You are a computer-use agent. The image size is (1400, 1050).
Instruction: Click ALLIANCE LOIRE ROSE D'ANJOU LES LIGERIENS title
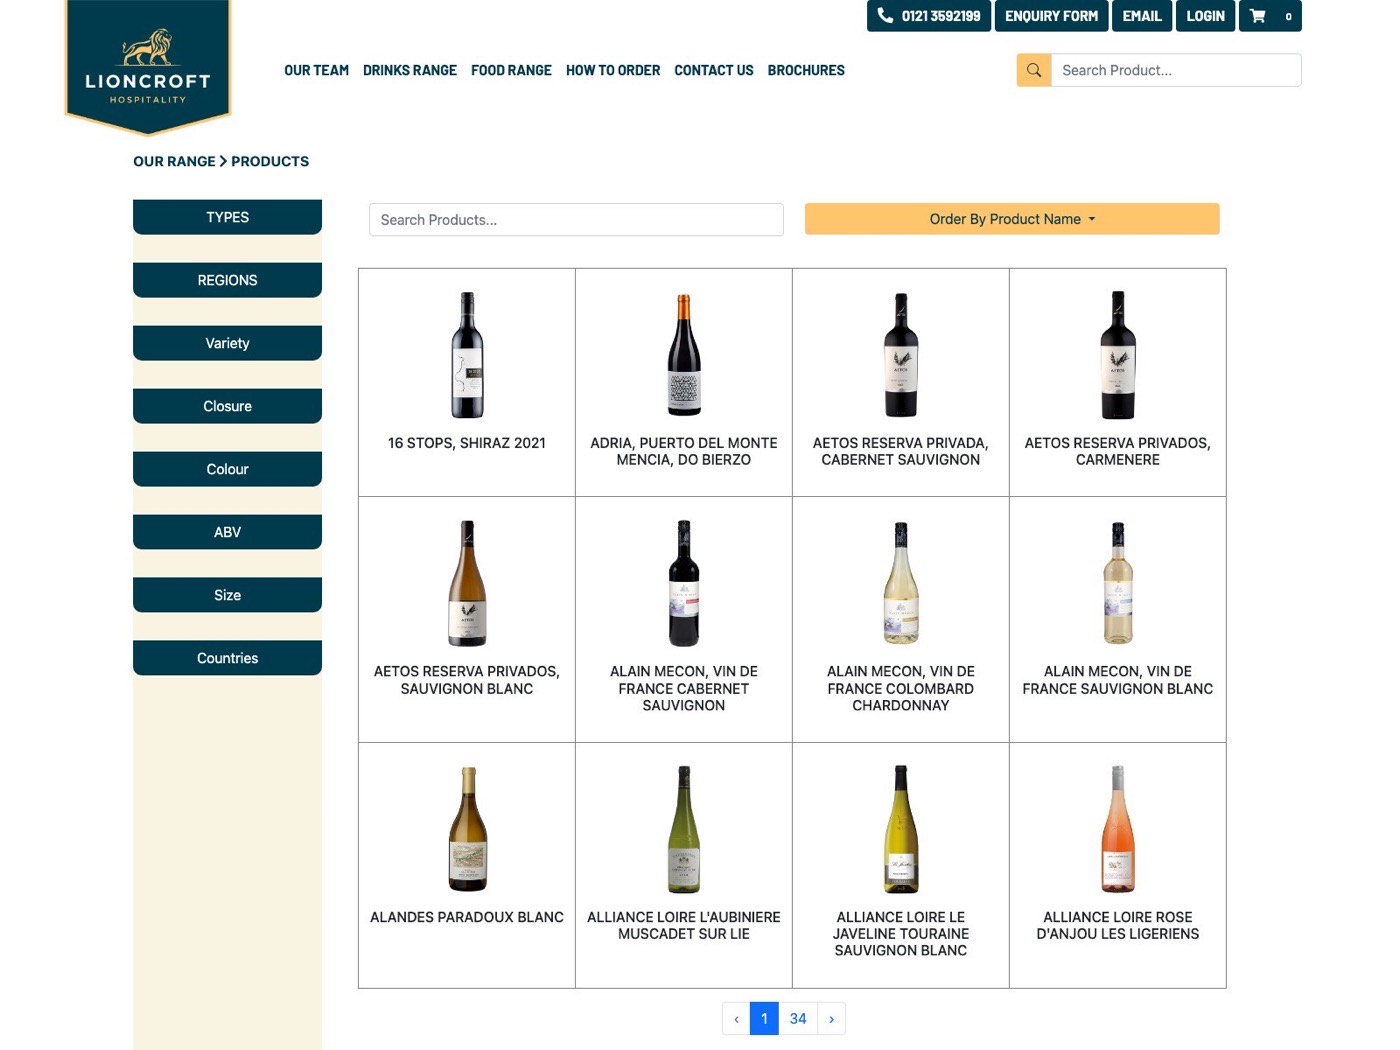click(x=1118, y=925)
